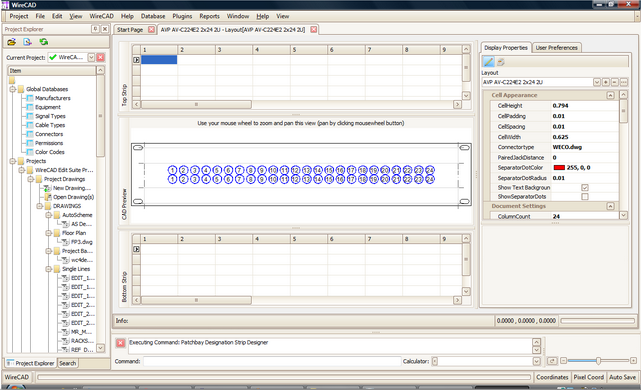This screenshot has width=641, height=390.
Task: Click the pencil icon in Display Properties toolbar
Action: coord(489,62)
